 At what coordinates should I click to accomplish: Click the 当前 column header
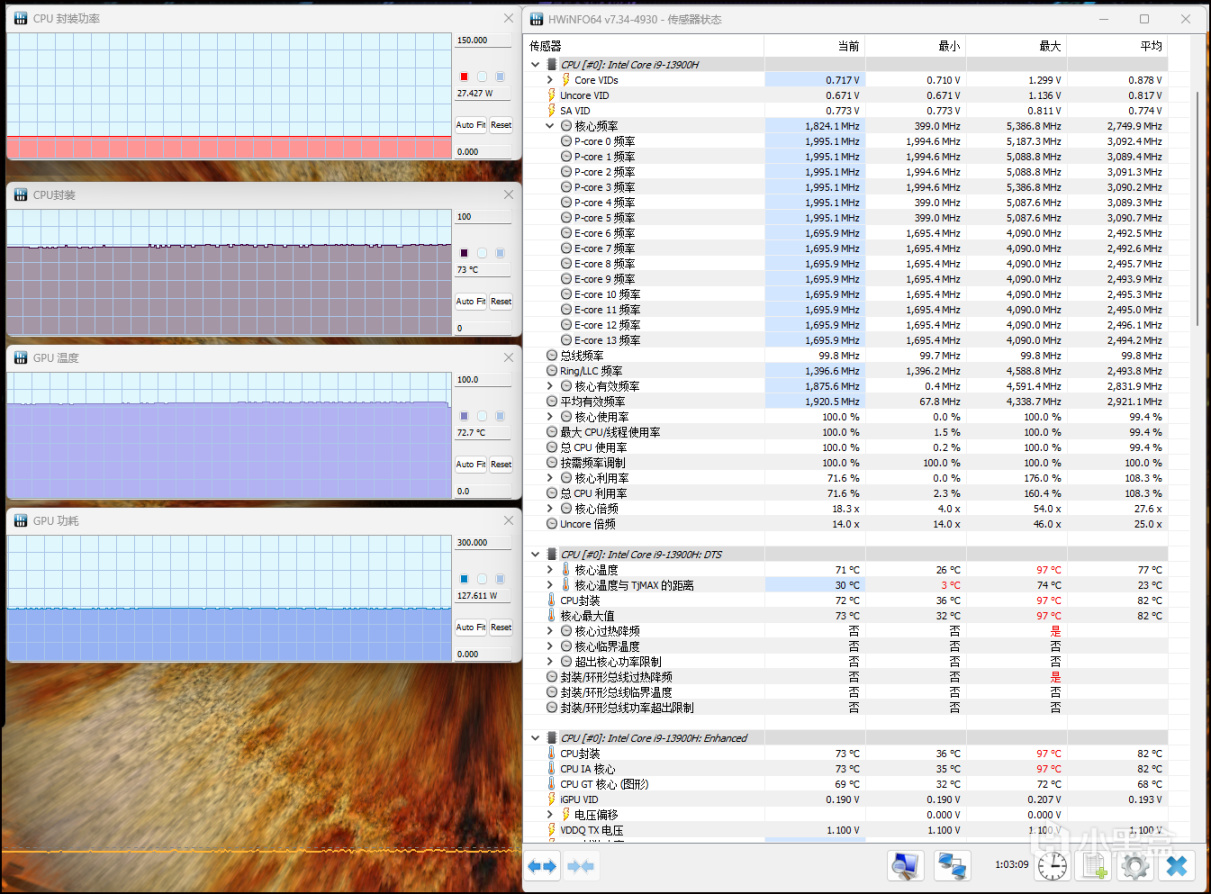[x=814, y=46]
